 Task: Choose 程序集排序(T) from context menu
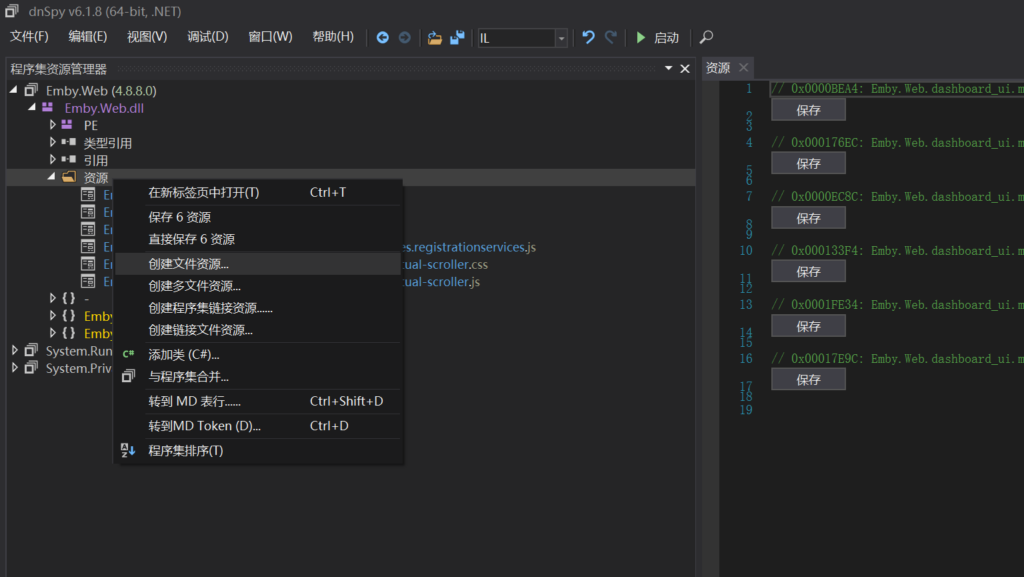(x=259, y=450)
